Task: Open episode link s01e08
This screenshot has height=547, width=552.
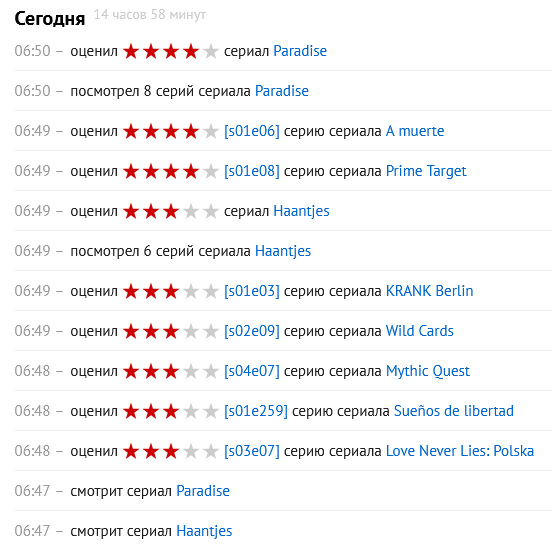Action: (252, 171)
